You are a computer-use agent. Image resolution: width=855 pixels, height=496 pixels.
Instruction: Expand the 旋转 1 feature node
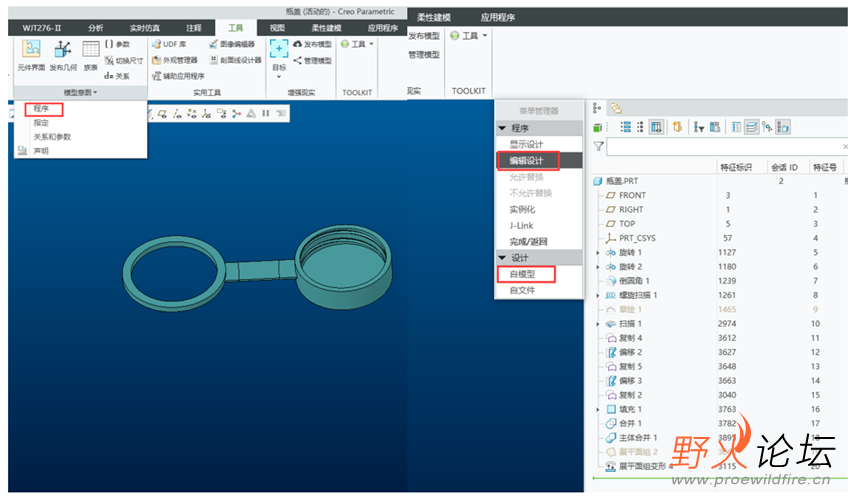[598, 253]
